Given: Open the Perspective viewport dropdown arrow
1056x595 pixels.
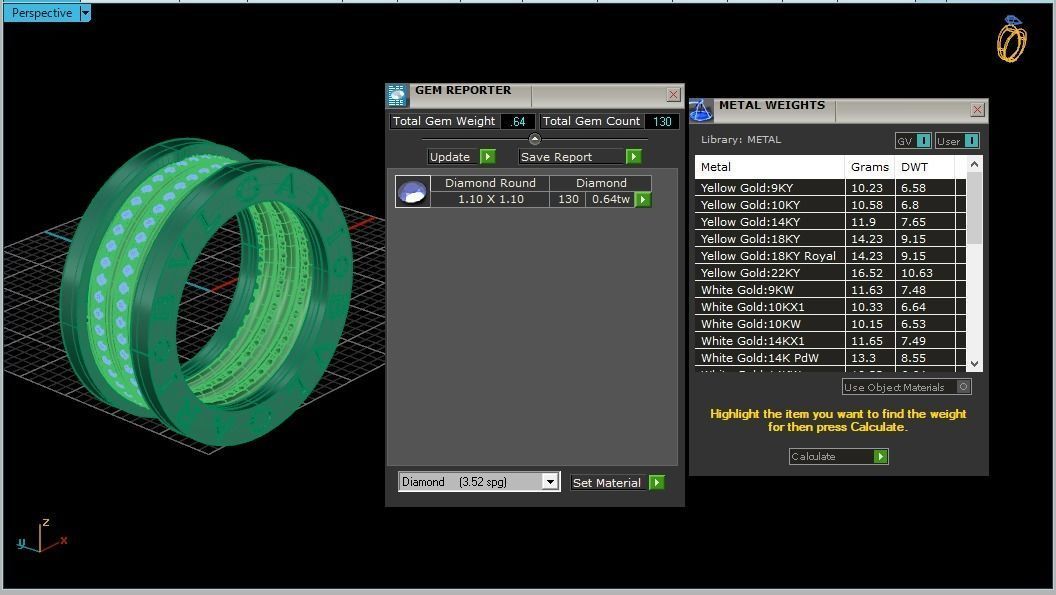Looking at the screenshot, I should 85,13.
